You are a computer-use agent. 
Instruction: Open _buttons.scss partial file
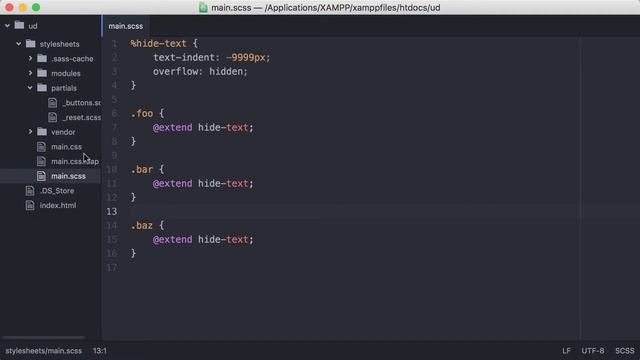82,103
